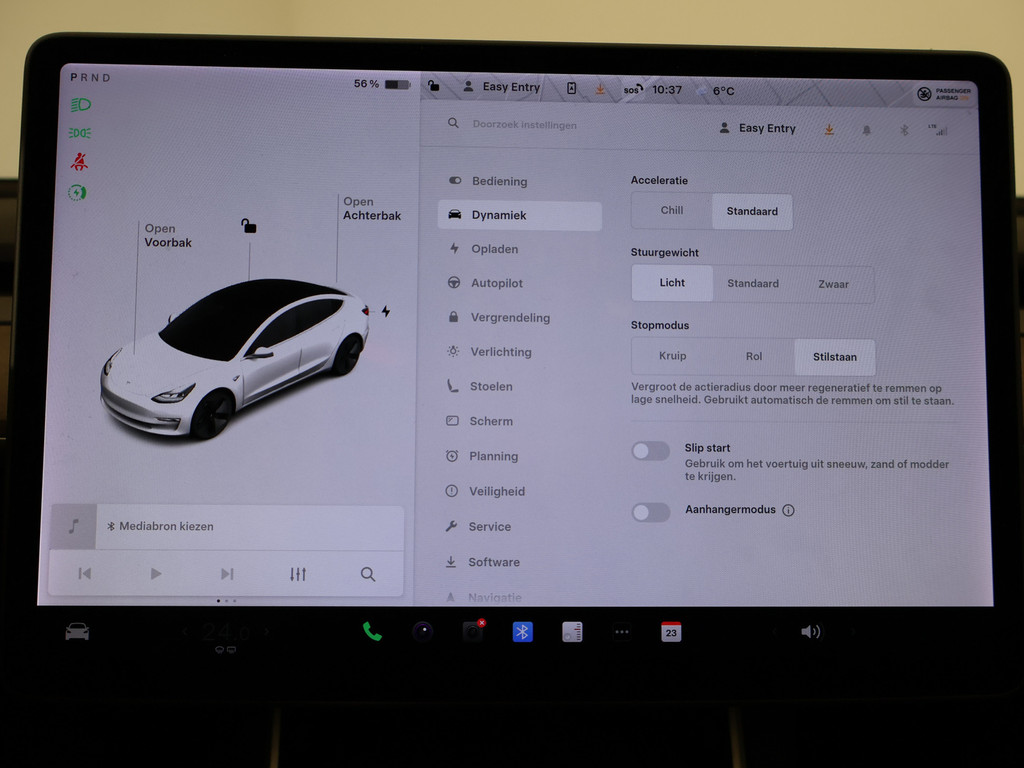Open the three-dots app launcher
This screenshot has width=1024, height=768.
pyautogui.click(x=622, y=631)
